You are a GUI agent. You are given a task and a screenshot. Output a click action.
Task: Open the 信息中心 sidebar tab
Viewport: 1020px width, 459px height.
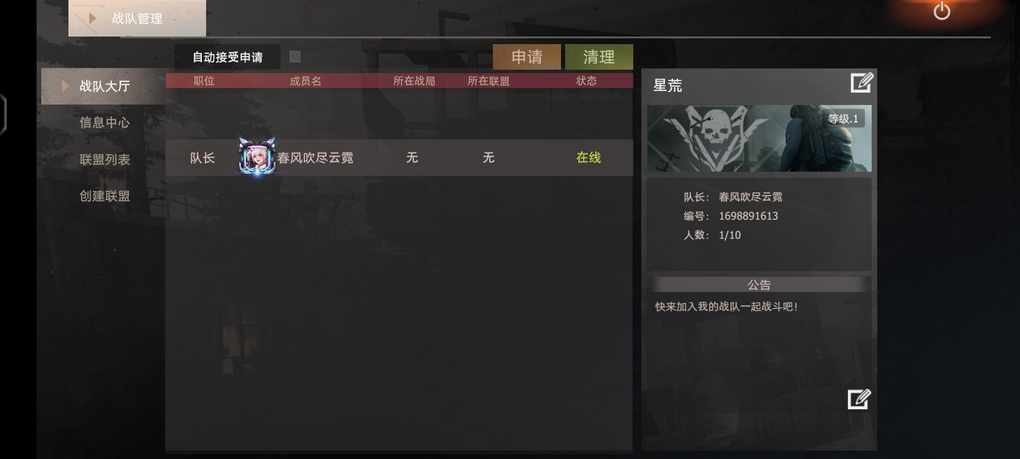point(104,122)
